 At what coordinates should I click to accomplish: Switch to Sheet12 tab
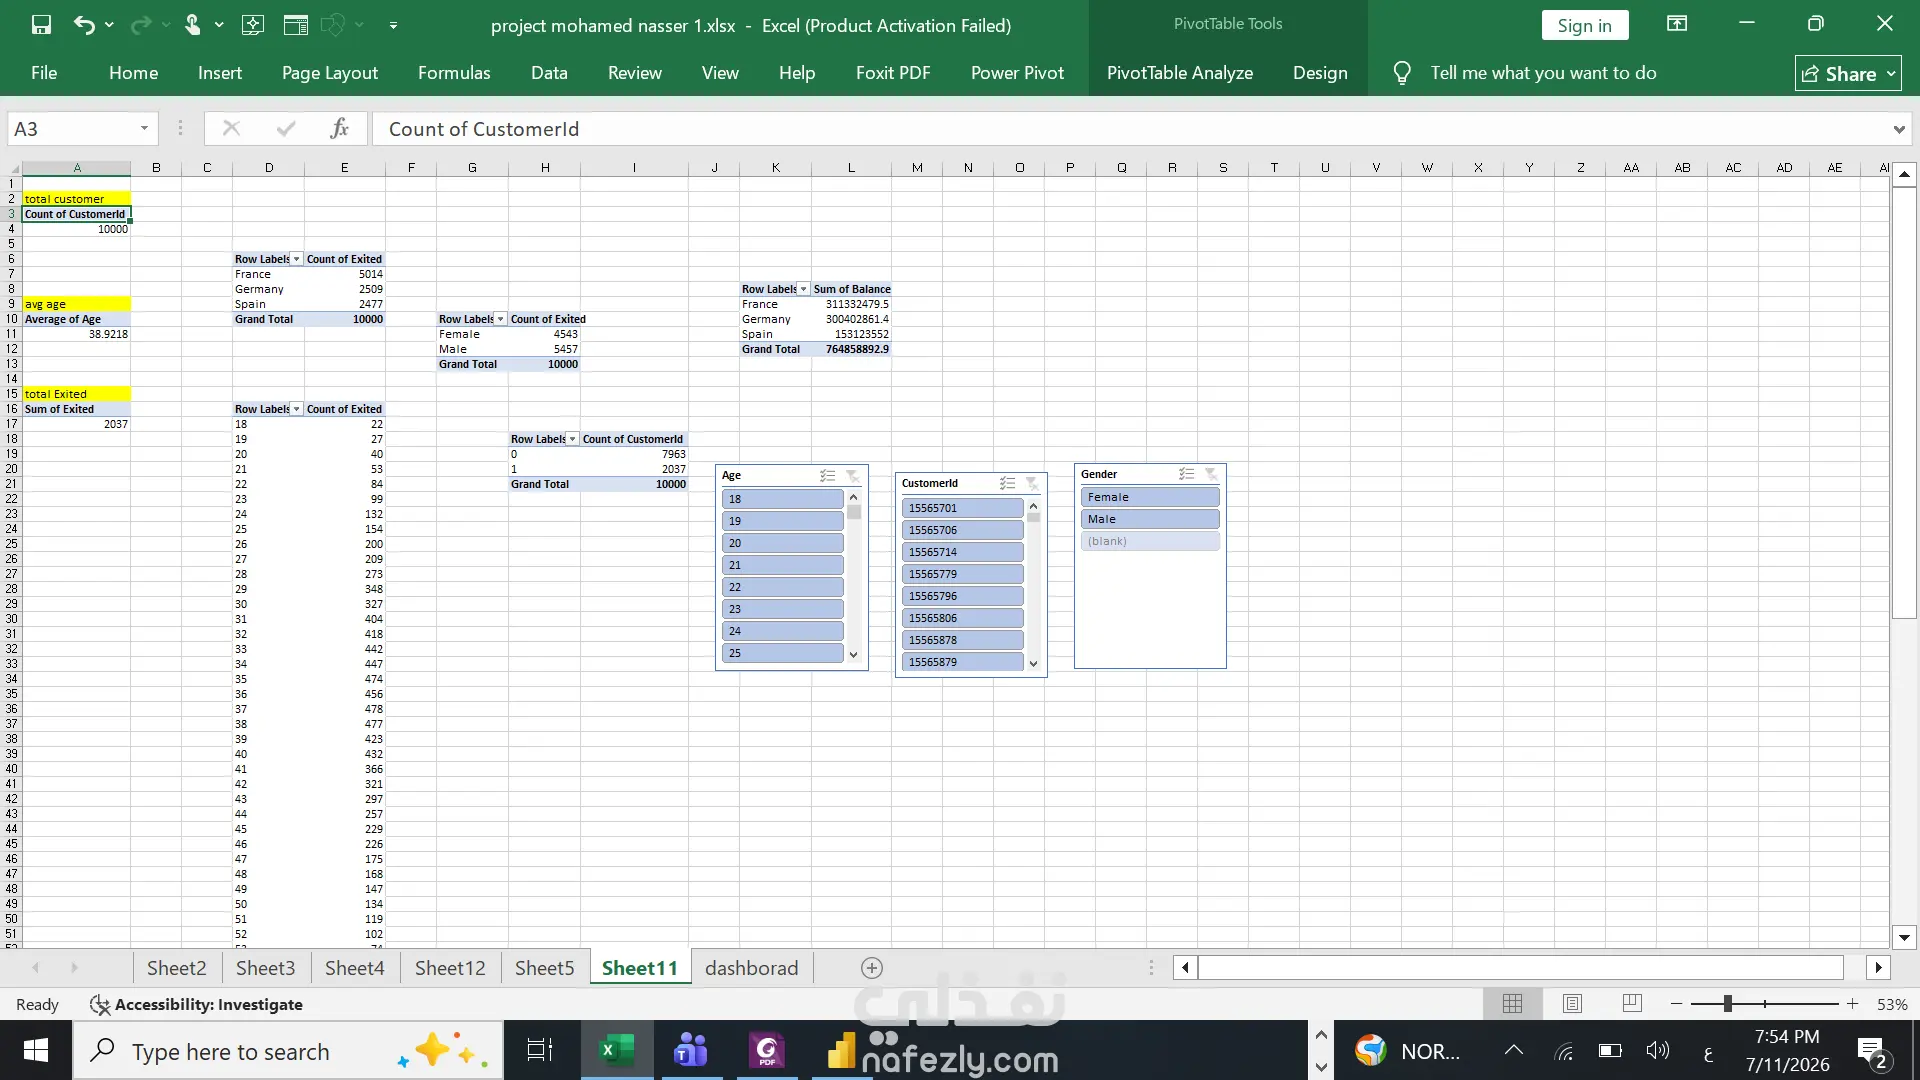[x=450, y=968]
